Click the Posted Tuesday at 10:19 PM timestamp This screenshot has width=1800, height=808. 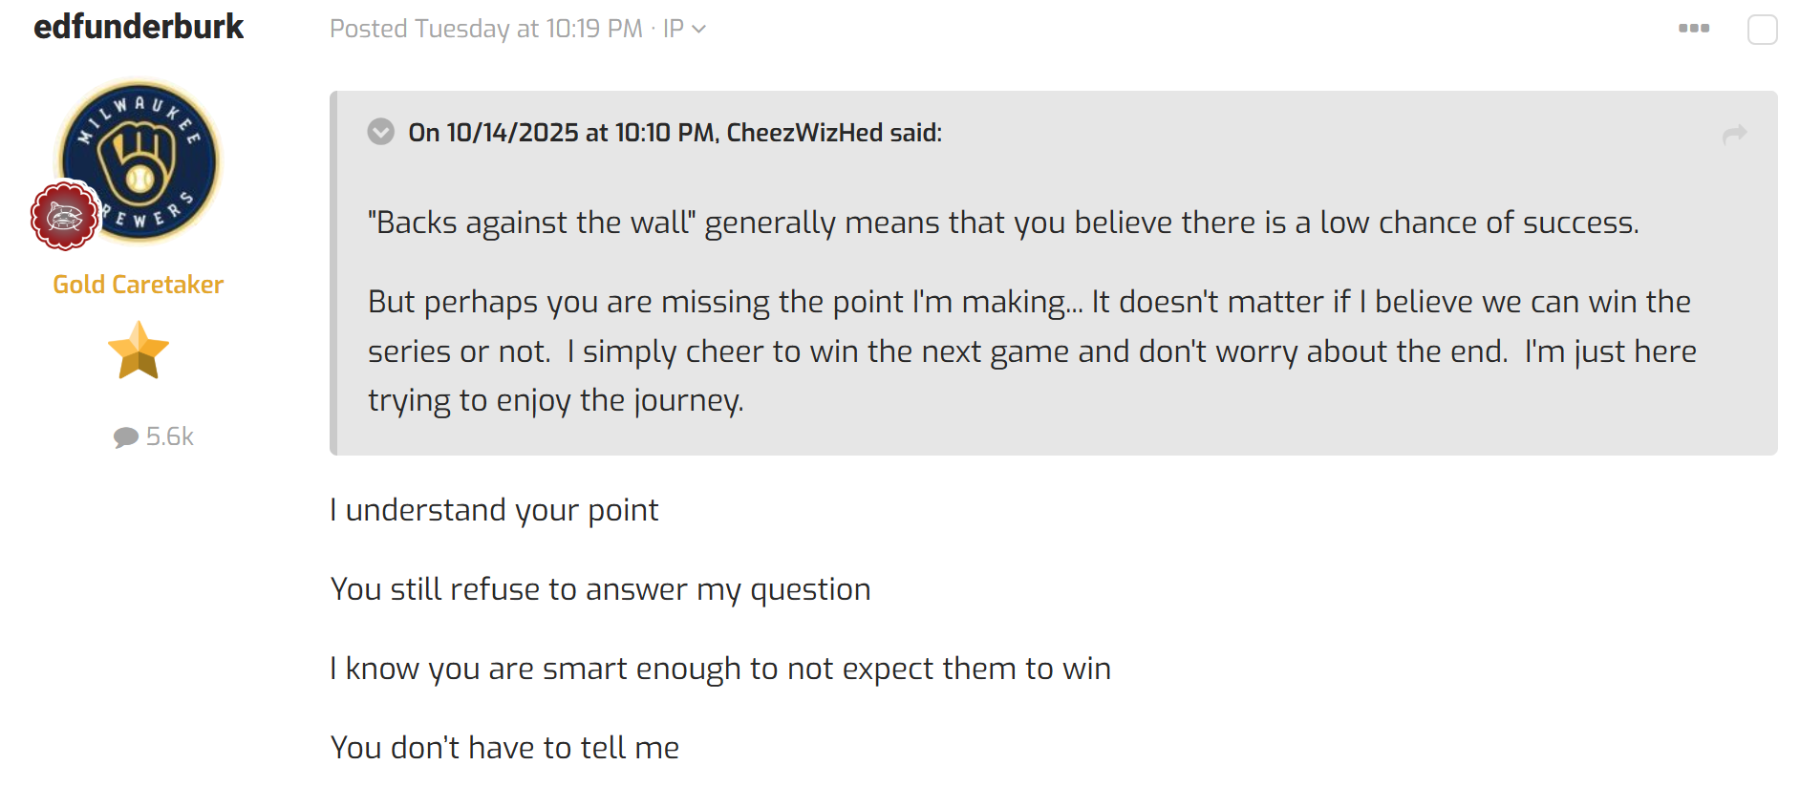click(486, 29)
